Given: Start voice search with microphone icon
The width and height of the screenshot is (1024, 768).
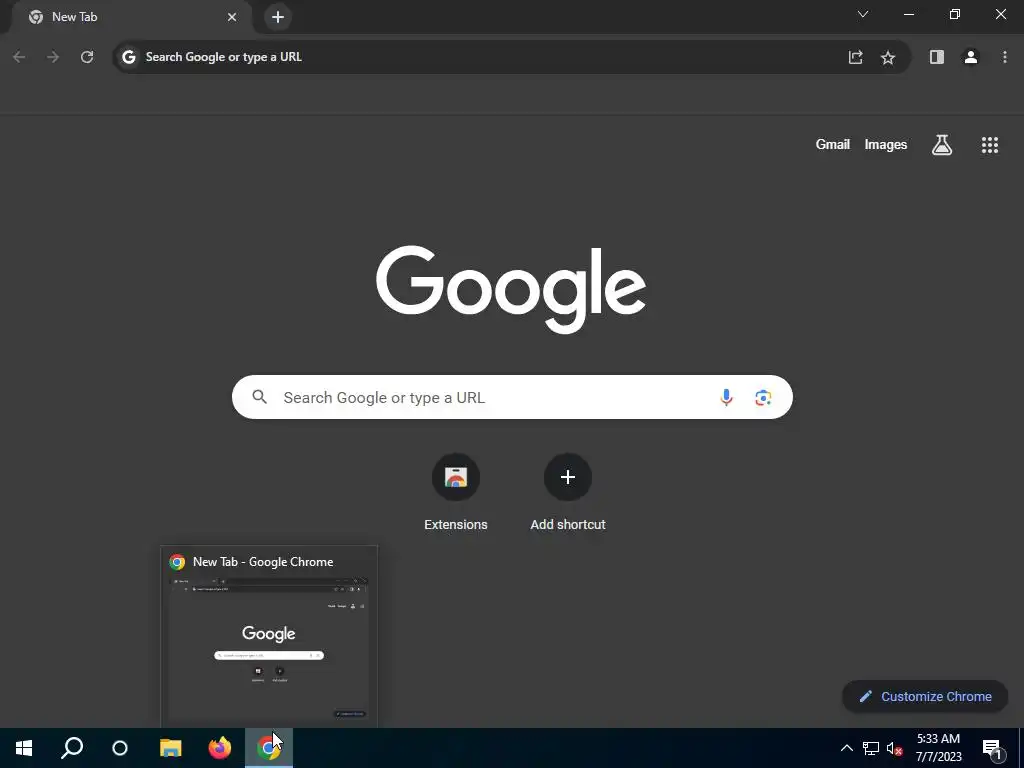Looking at the screenshot, I should point(726,397).
